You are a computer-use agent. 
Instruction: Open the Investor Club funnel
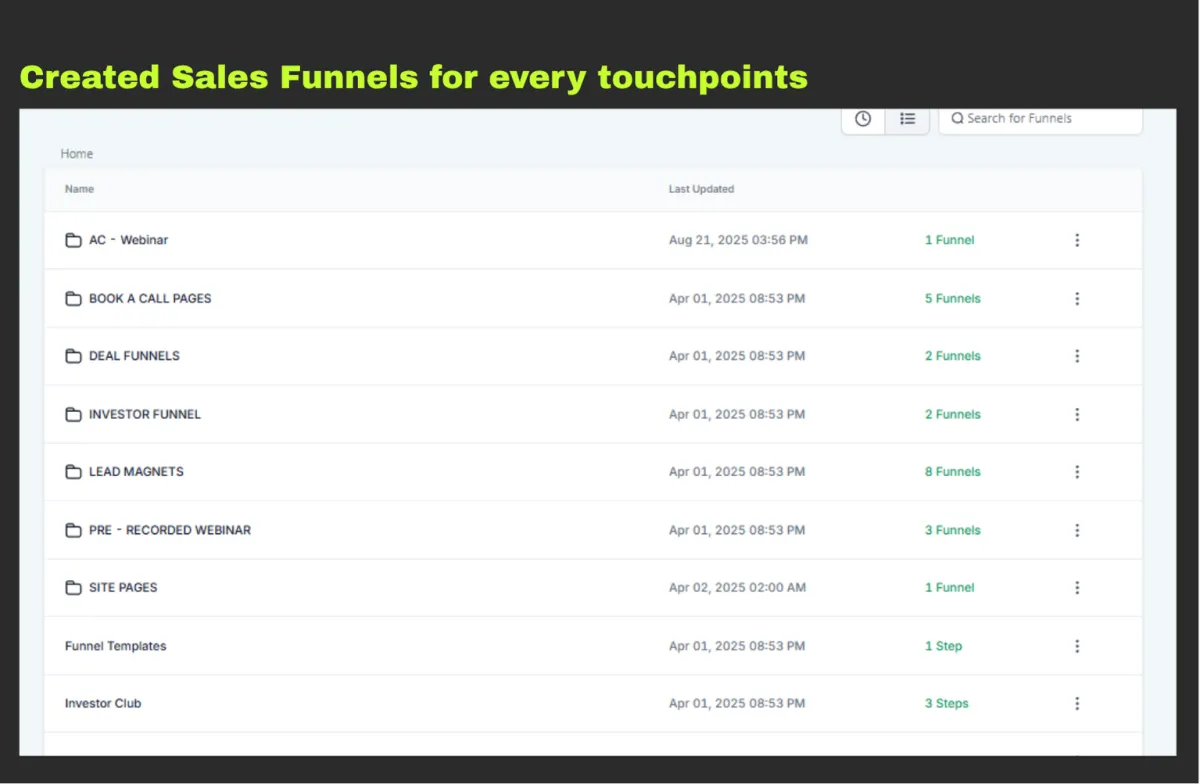103,703
